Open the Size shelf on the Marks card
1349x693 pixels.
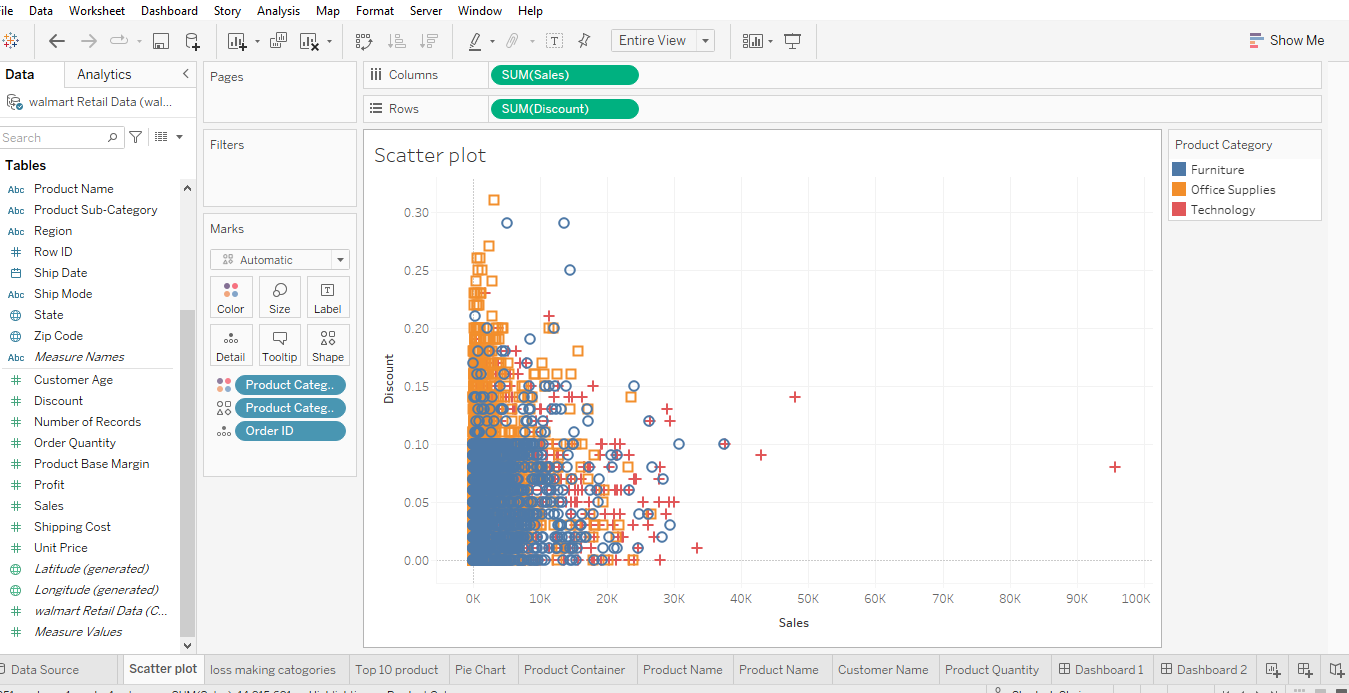(x=279, y=297)
